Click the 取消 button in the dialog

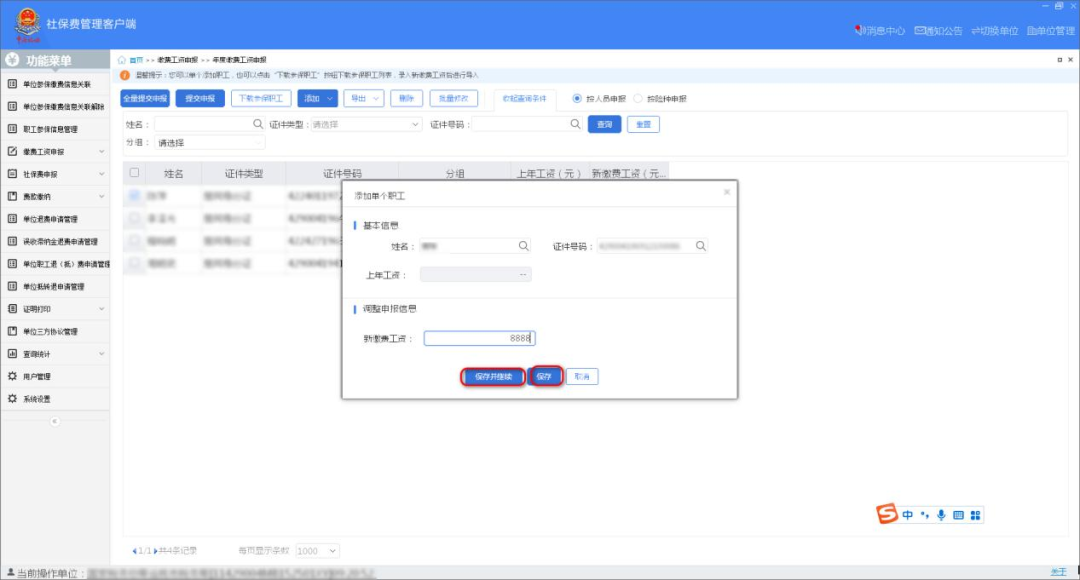[x=582, y=377]
